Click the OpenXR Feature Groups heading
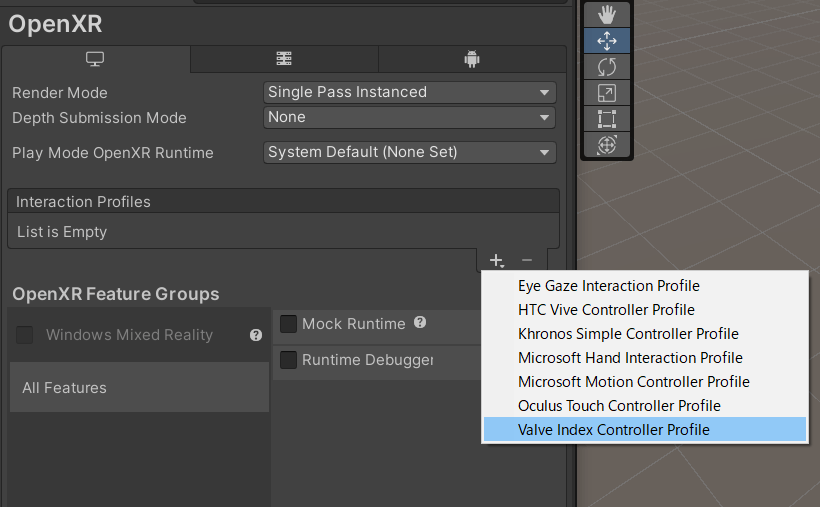Screen dimensions: 820x507 pos(116,294)
